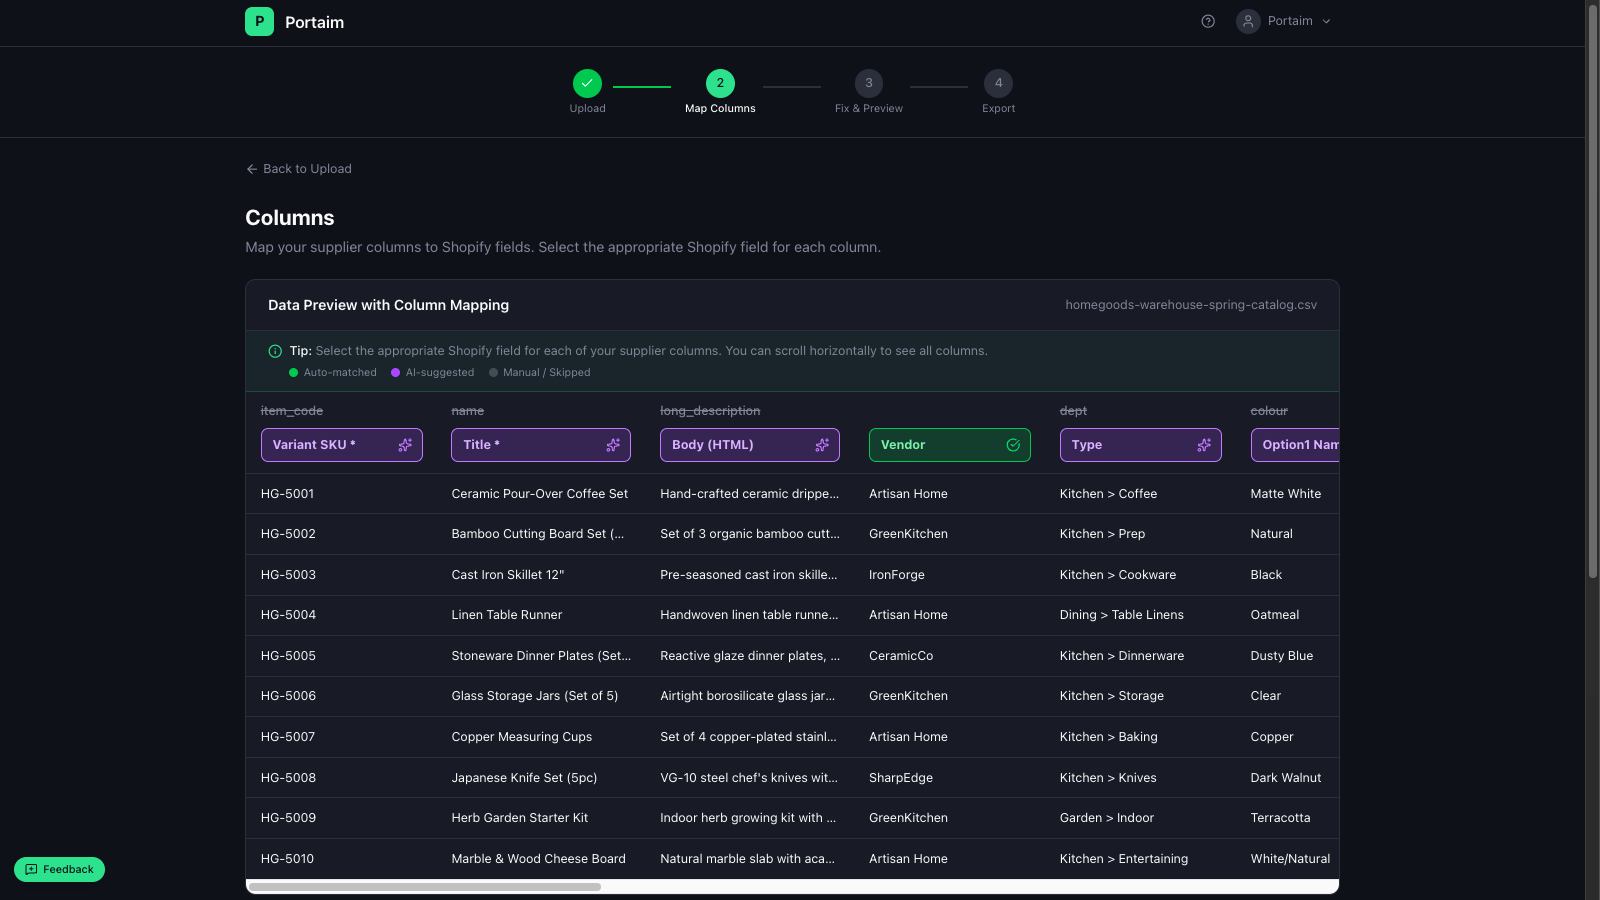Screen dimensions: 1600x900
Task: Click the sparkle icon on the Type mapping
Action: tap(1204, 444)
